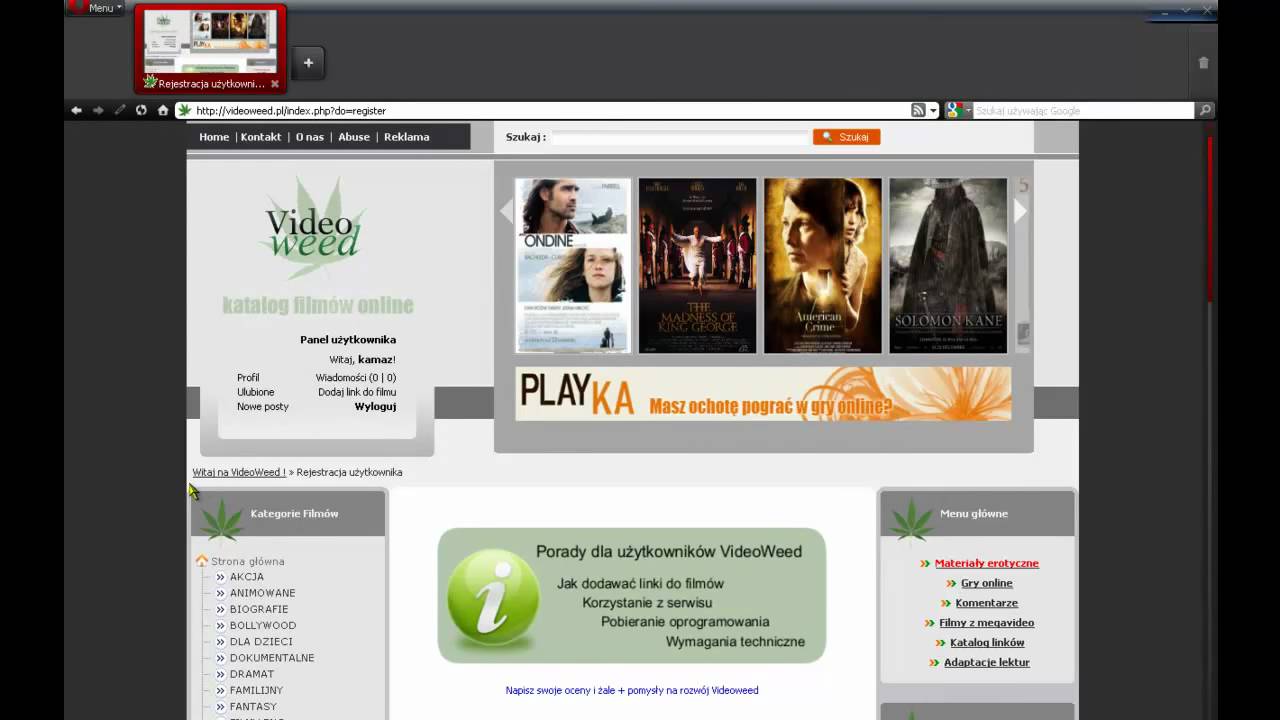Expand the address bar history dropdown arrow
This screenshot has height=720, width=1280.
pyautogui.click(x=933, y=111)
